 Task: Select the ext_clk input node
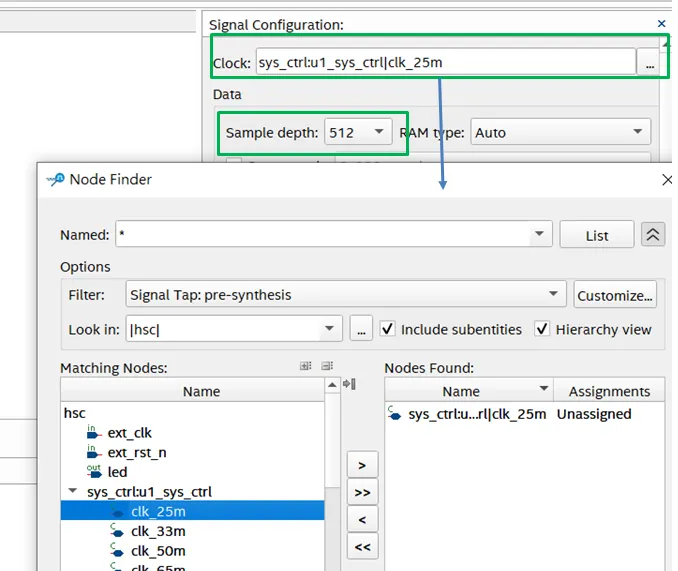pyautogui.click(x=129, y=433)
